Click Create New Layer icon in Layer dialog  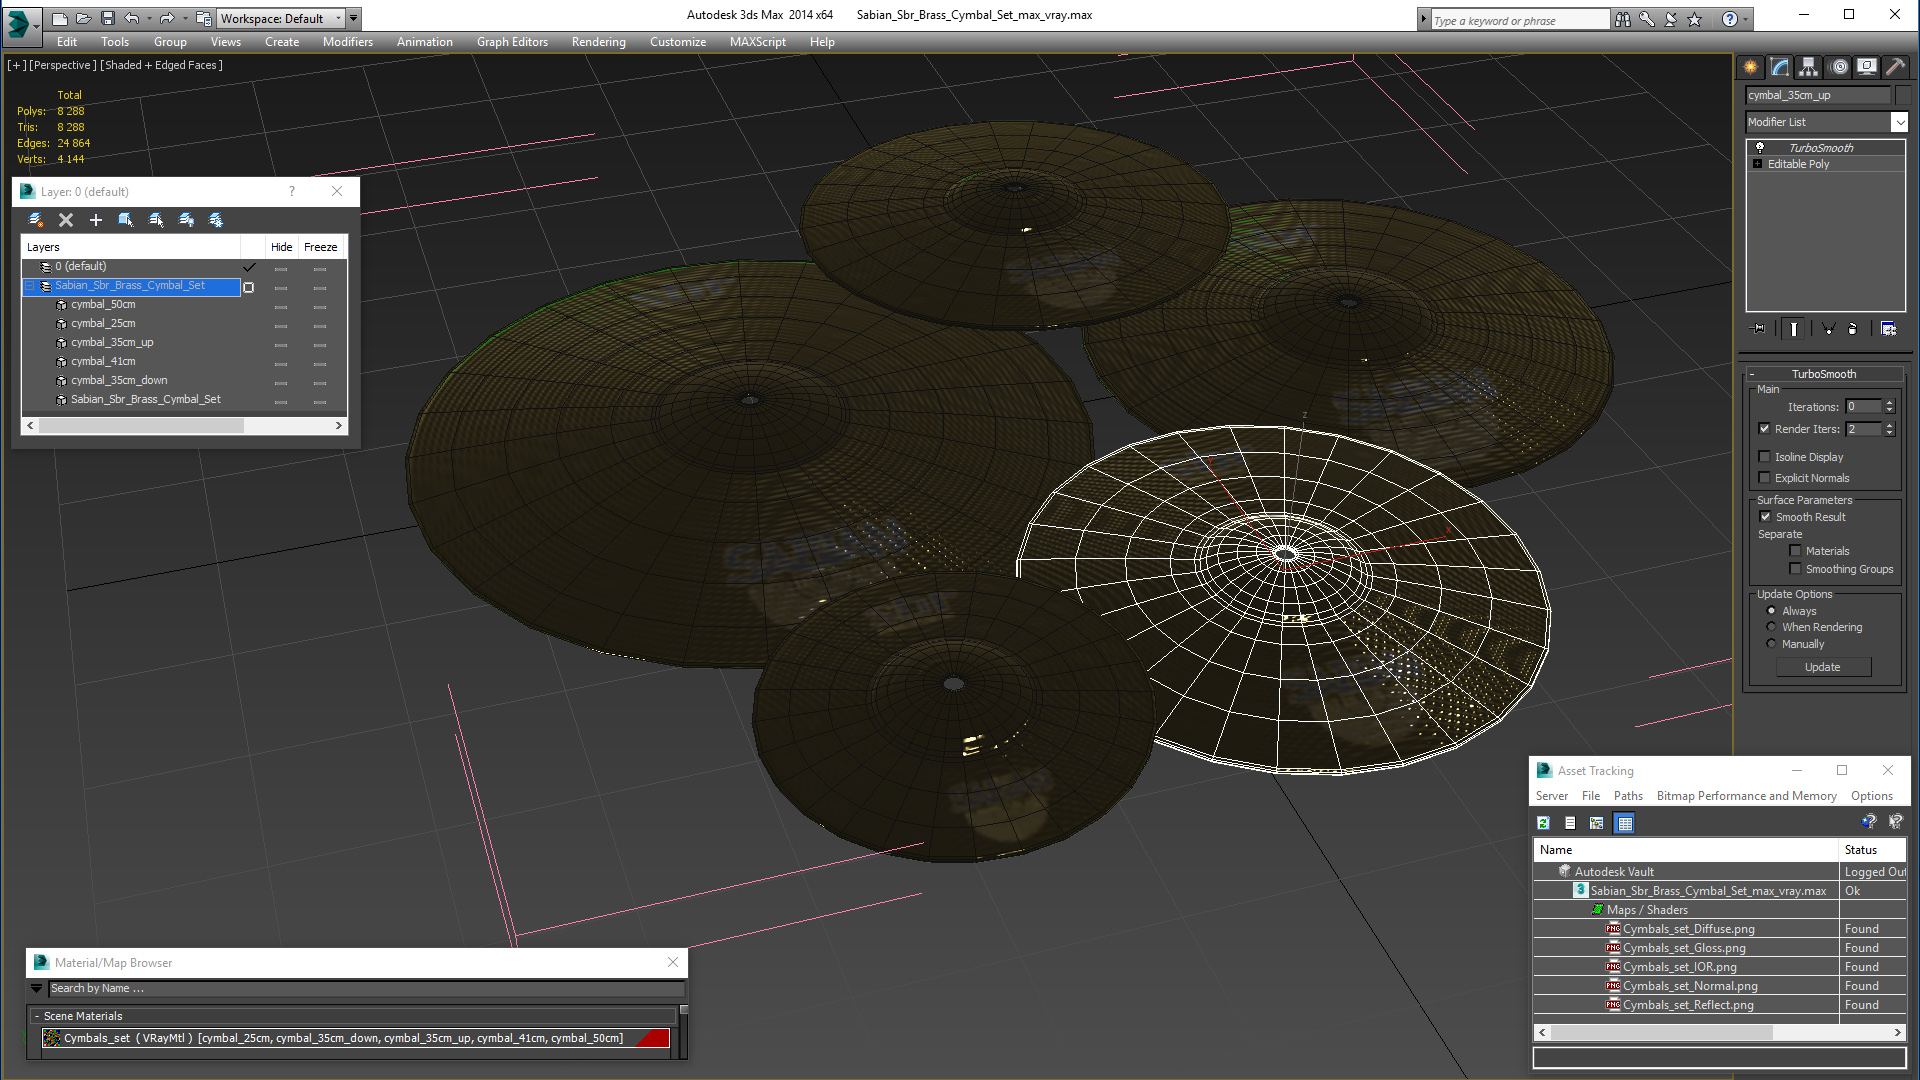(x=36, y=220)
